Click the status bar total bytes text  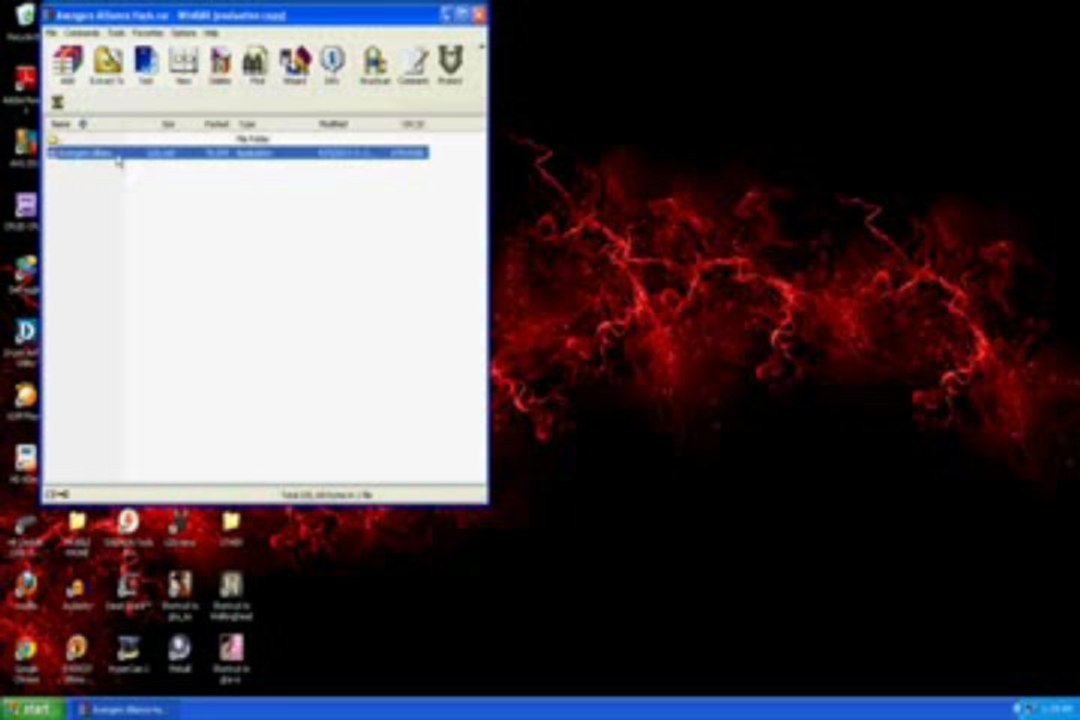point(326,495)
